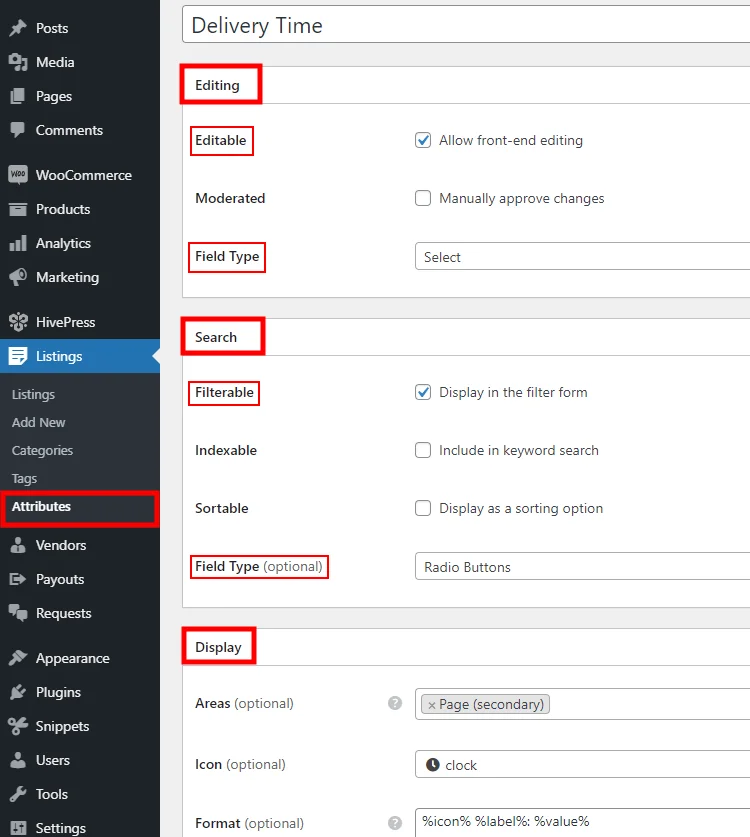Click the clock icon in Icon field
Screen dimensions: 750x837
pos(433,765)
